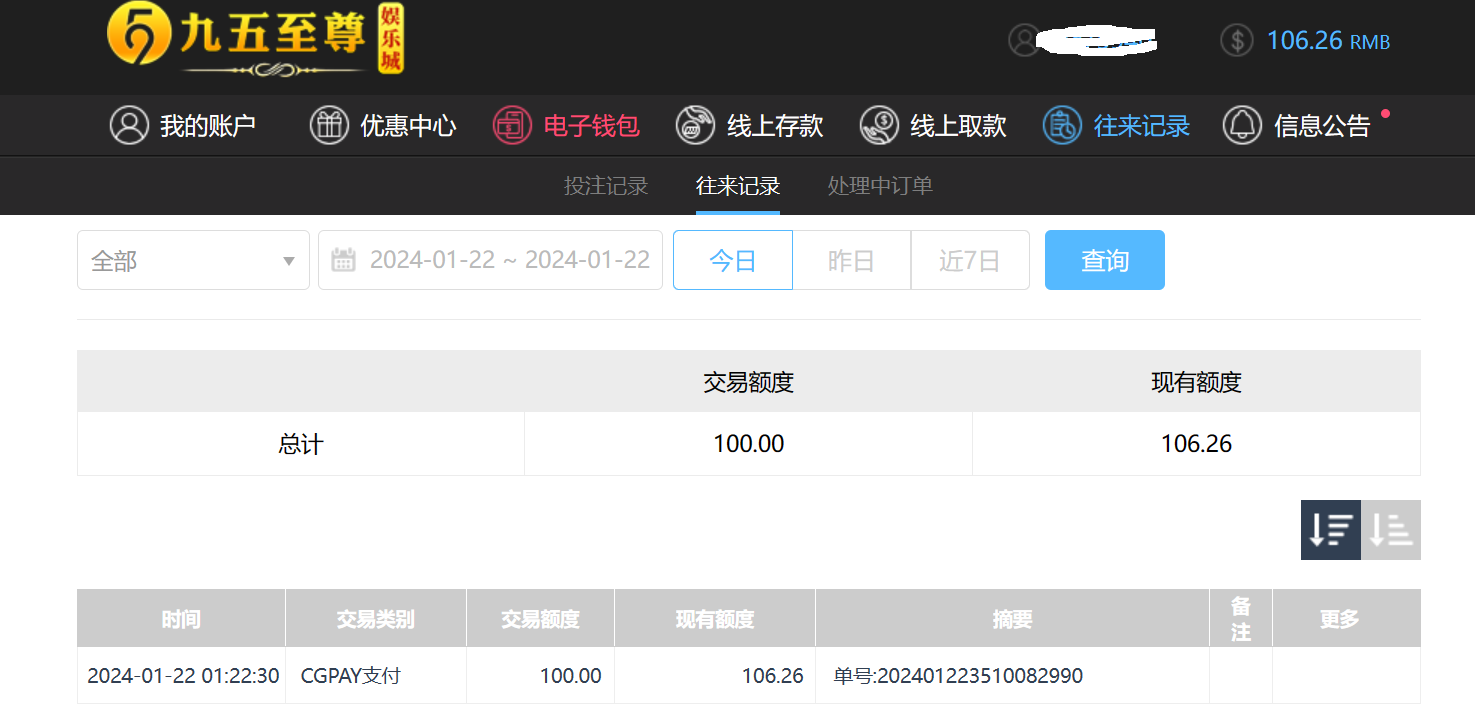This screenshot has width=1475, height=723.
Task: Click the 我的账户 person icon
Action: click(x=129, y=126)
